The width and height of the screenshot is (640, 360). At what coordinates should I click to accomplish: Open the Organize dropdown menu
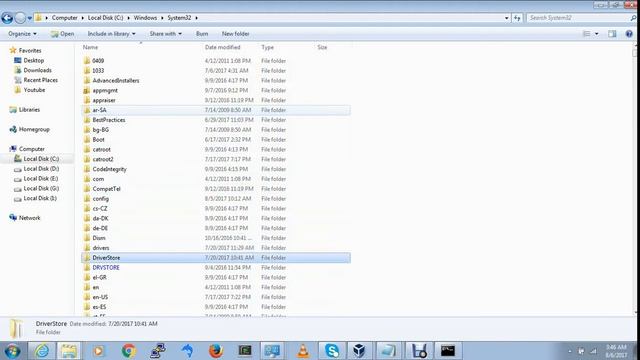[x=22, y=34]
